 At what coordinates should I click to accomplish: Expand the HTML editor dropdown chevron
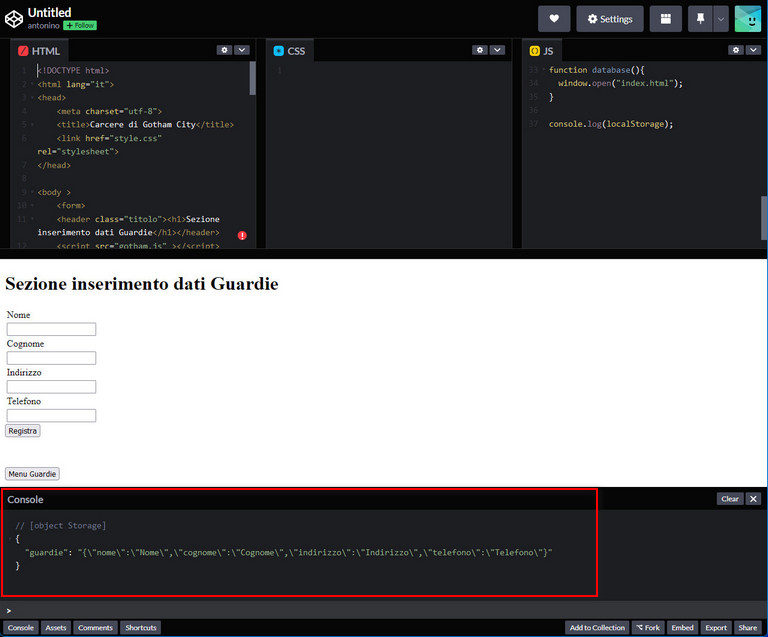(x=241, y=50)
